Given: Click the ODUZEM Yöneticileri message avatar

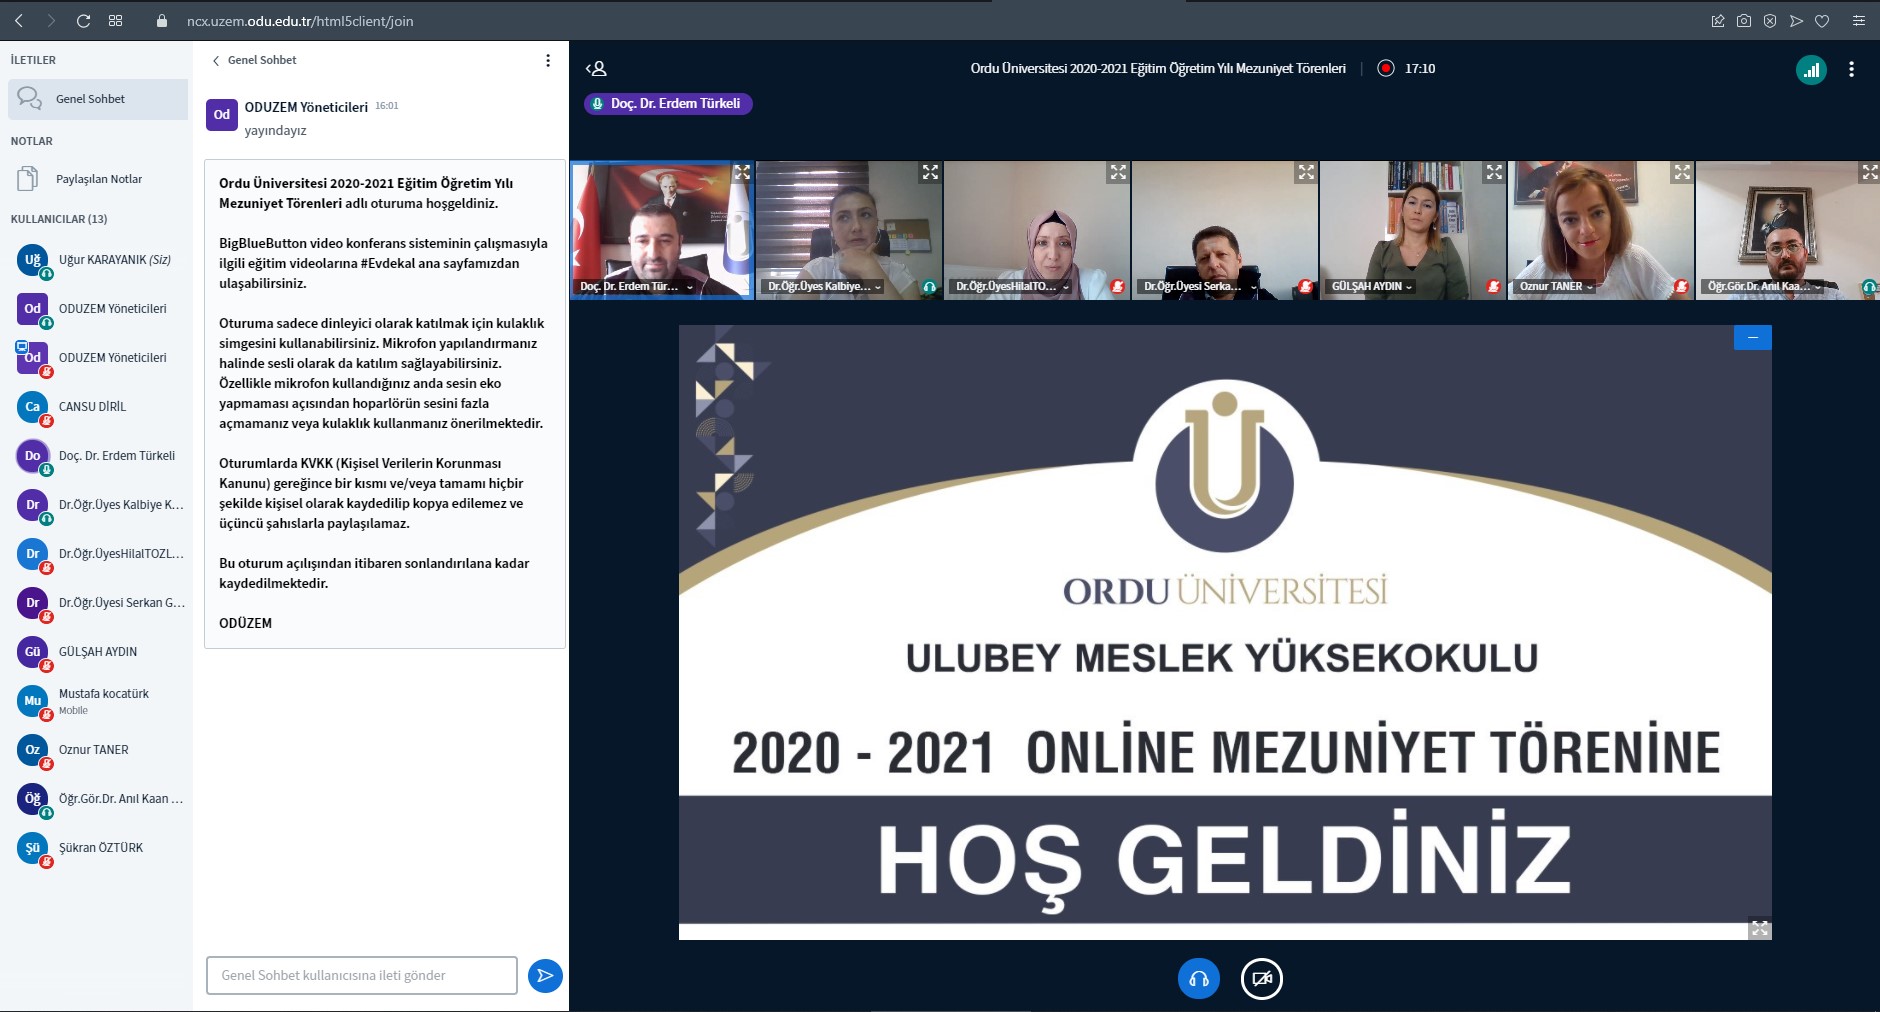Looking at the screenshot, I should [222, 115].
